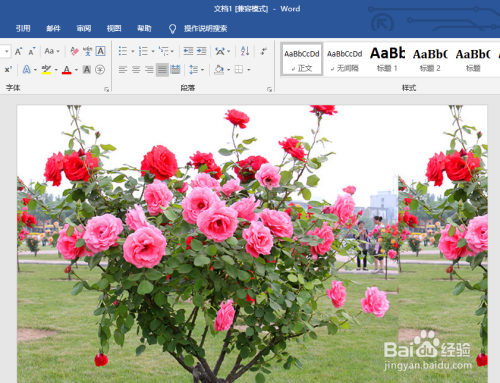Apply the 无间隔 (No Spacing) style
Image resolution: width=500 pixels, height=383 pixels.
click(x=344, y=59)
